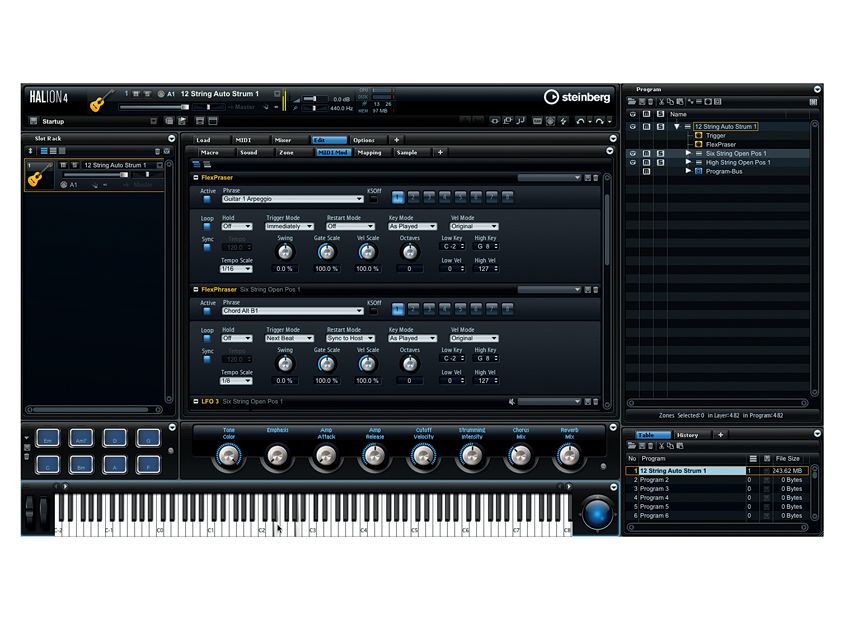This screenshot has width=850, height=638.
Task: Toggle Active checkbox of Six String FlexPhraser
Action: [x=207, y=311]
